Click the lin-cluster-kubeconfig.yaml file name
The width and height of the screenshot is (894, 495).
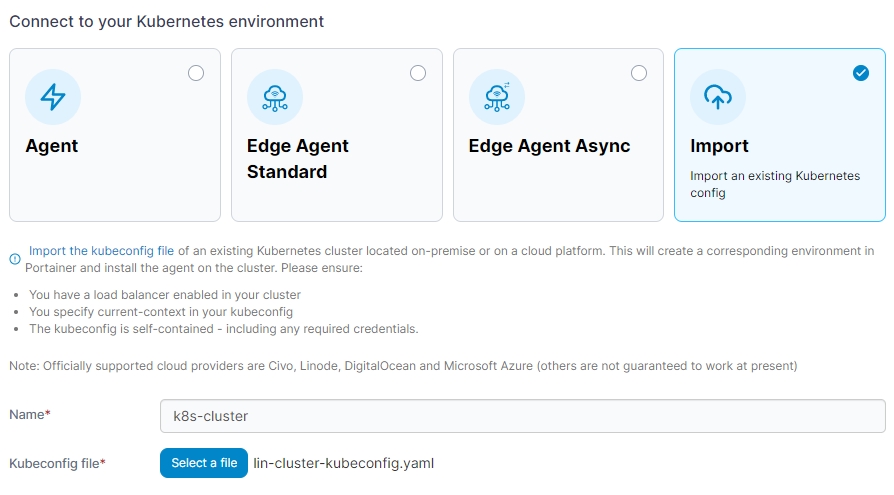(x=344, y=463)
